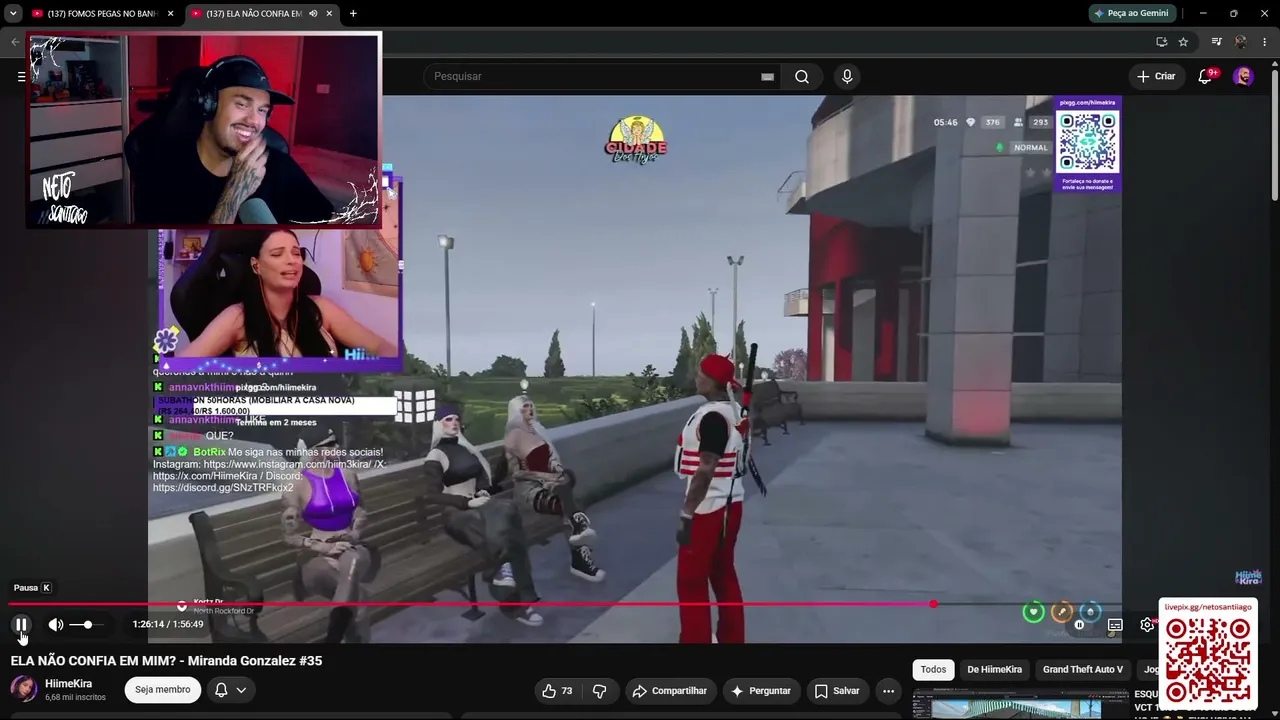Save video with Salvar button
The image size is (1280, 720).
837,691
